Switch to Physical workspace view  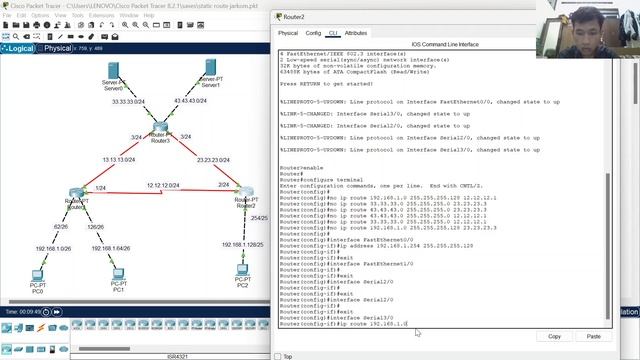click(x=54, y=49)
